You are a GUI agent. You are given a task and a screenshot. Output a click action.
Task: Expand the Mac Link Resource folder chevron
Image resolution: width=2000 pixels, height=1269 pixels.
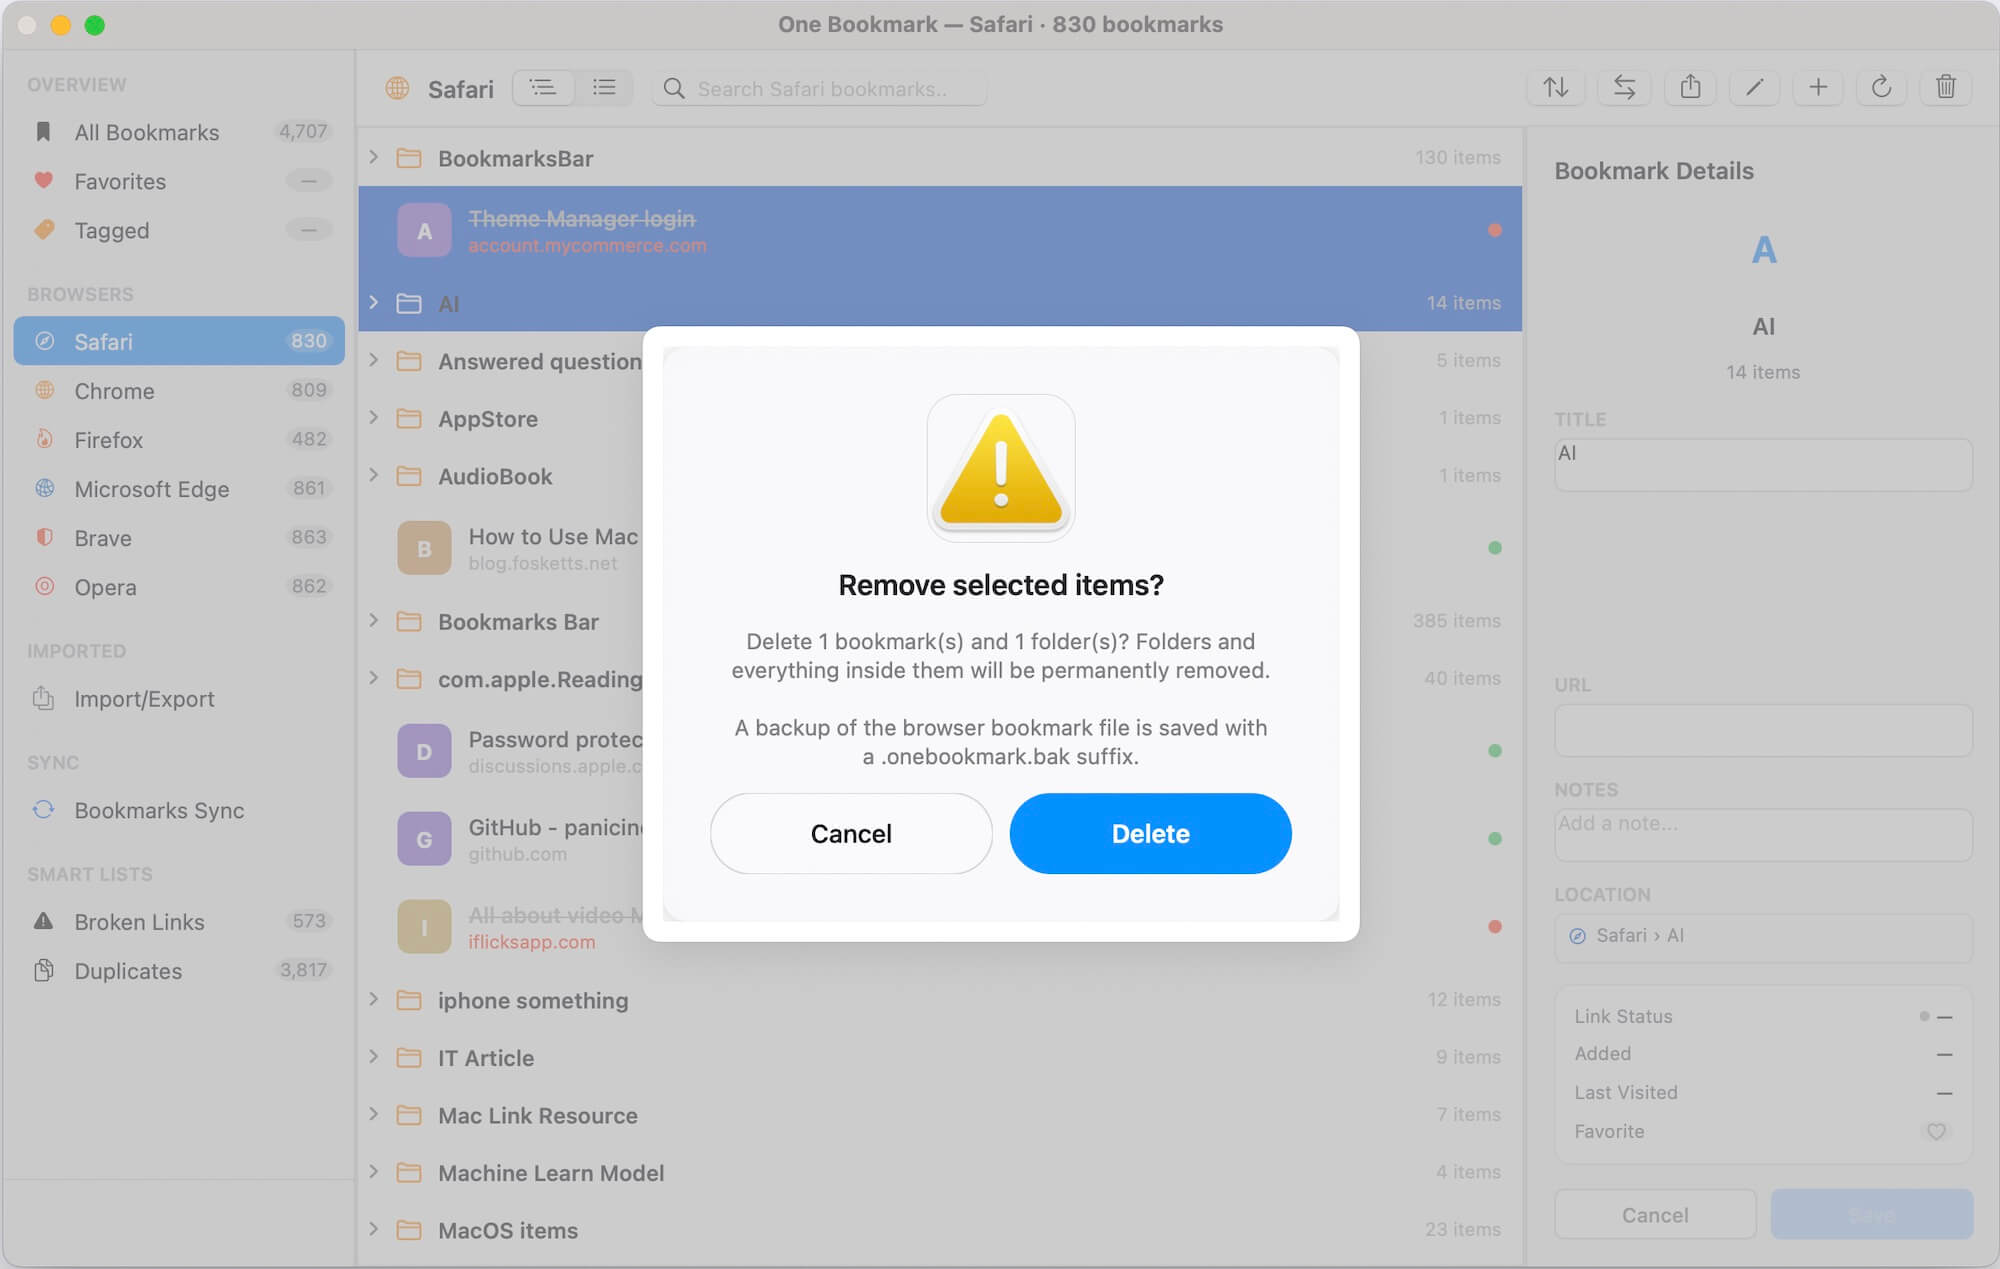click(x=374, y=1114)
